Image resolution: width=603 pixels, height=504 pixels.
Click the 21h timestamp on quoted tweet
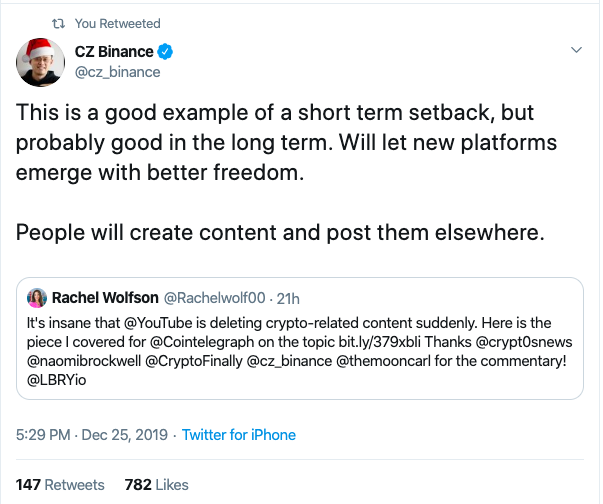coord(288,299)
